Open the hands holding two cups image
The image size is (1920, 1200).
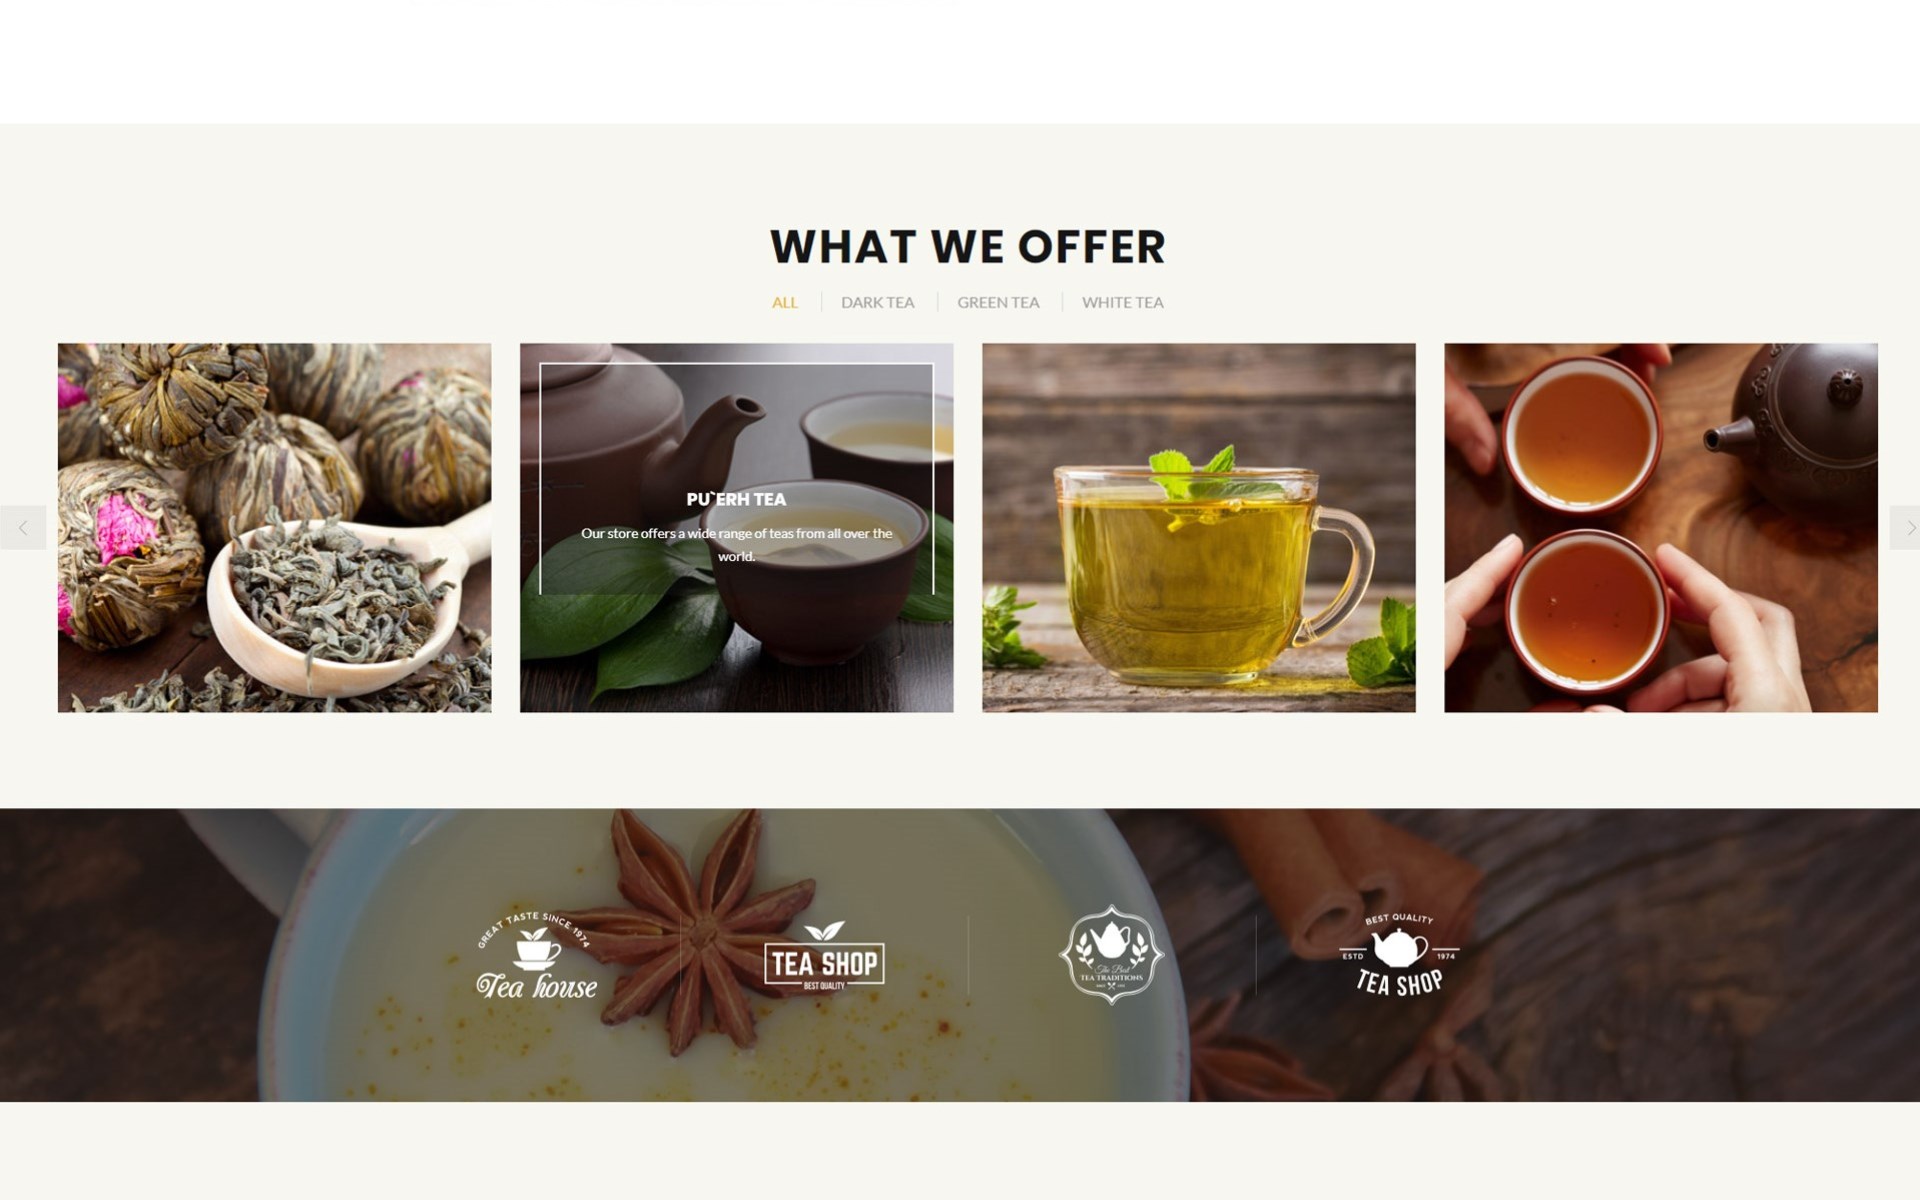coord(1661,528)
